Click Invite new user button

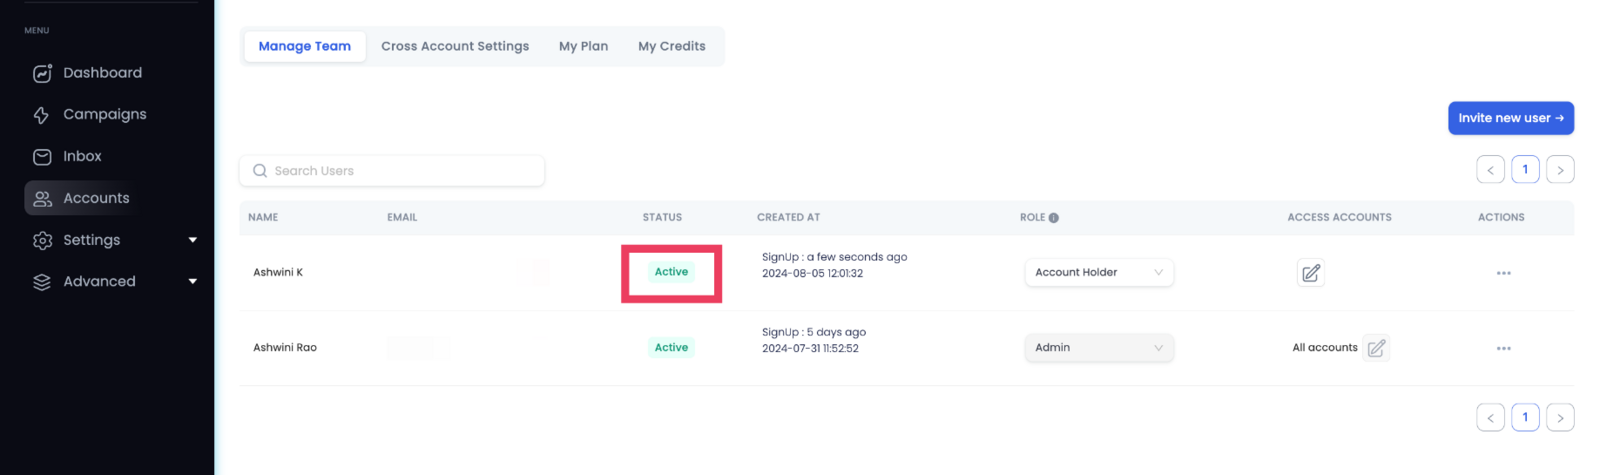1511,118
